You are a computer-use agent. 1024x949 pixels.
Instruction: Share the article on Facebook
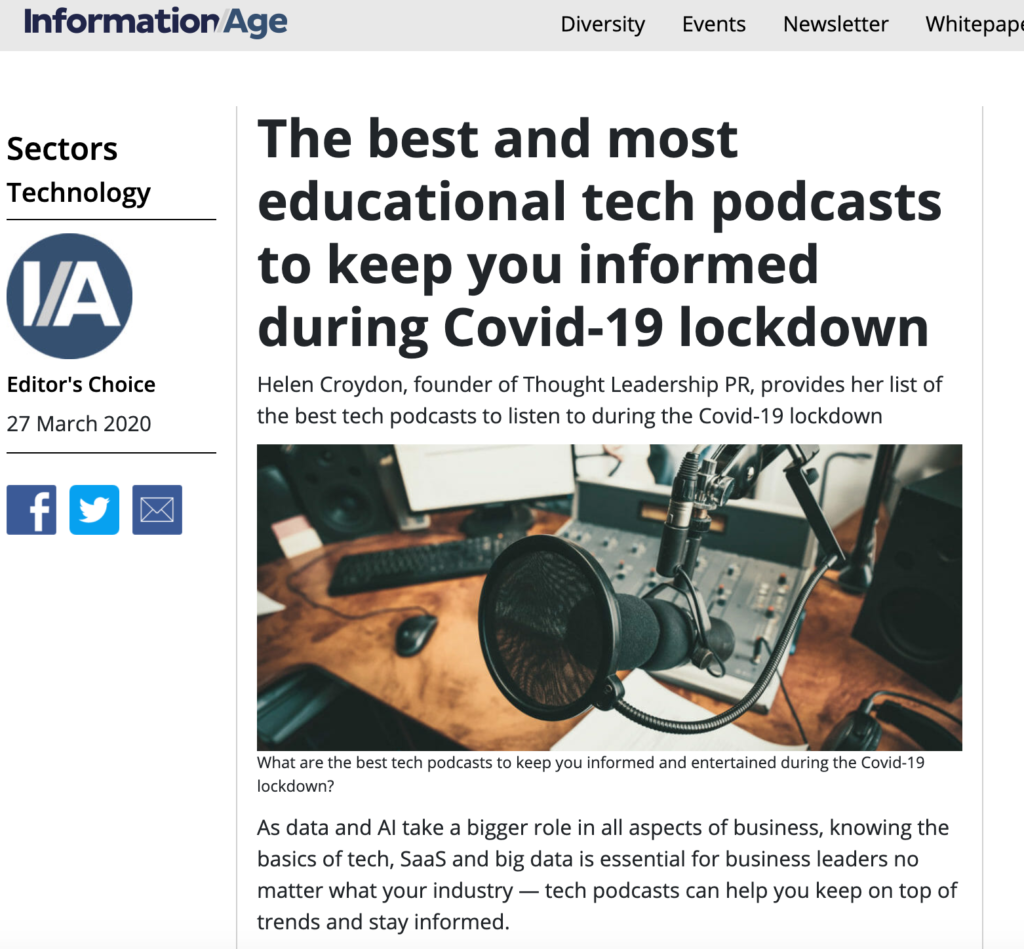pyautogui.click(x=31, y=510)
